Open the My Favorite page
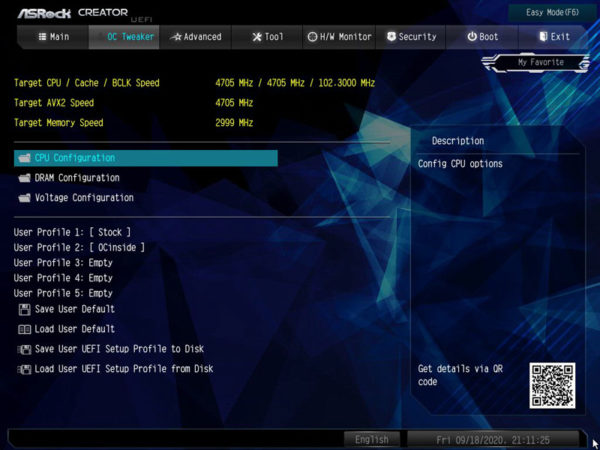Viewport: 600px width, 450px height. point(540,62)
